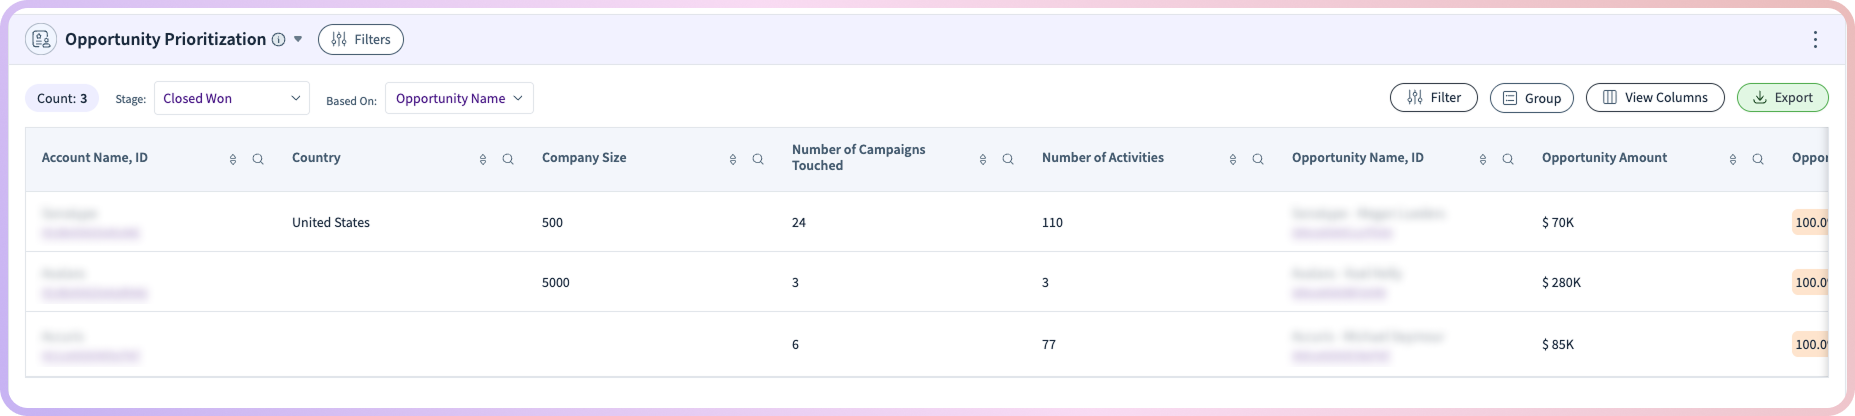
Task: Search the Number of Activities column
Action: (x=1258, y=159)
